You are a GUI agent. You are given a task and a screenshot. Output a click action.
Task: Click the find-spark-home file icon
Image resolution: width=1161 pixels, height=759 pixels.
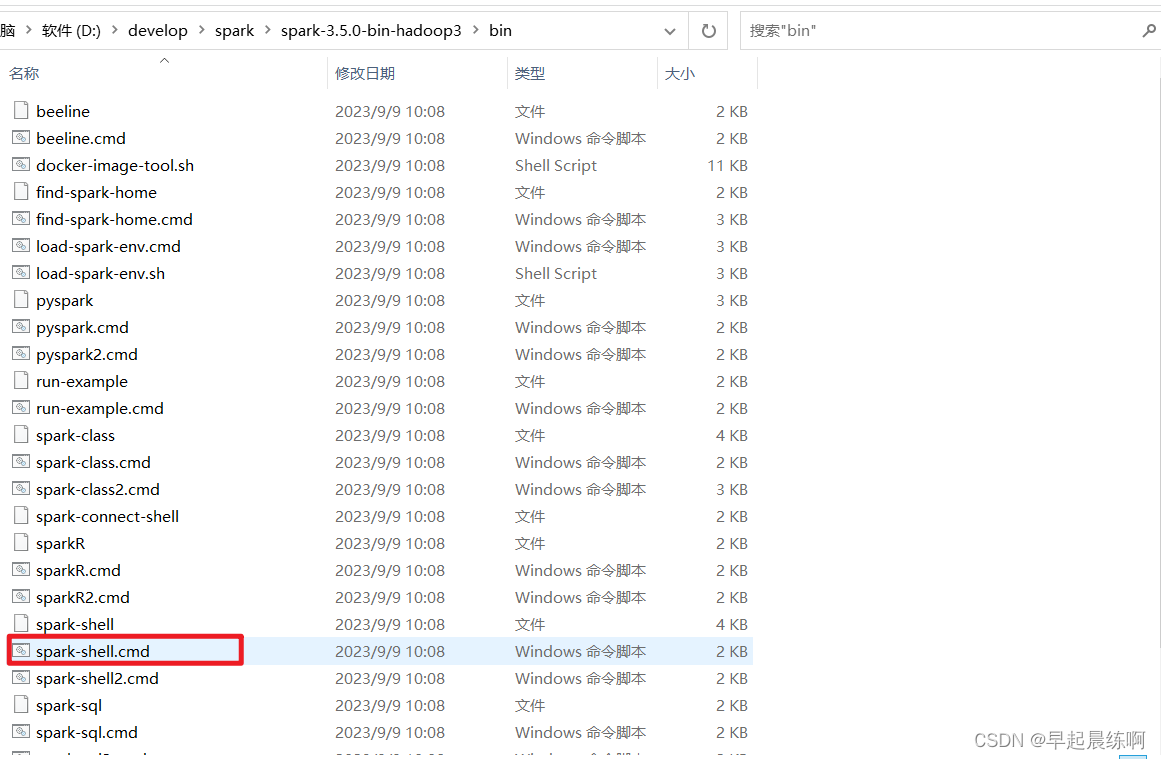point(21,192)
